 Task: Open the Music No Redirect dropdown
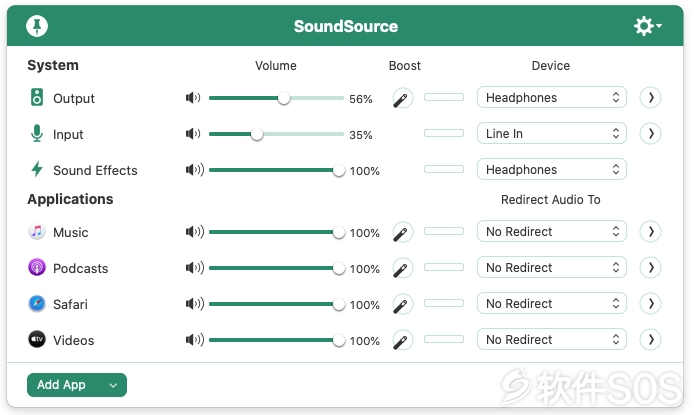pos(551,231)
